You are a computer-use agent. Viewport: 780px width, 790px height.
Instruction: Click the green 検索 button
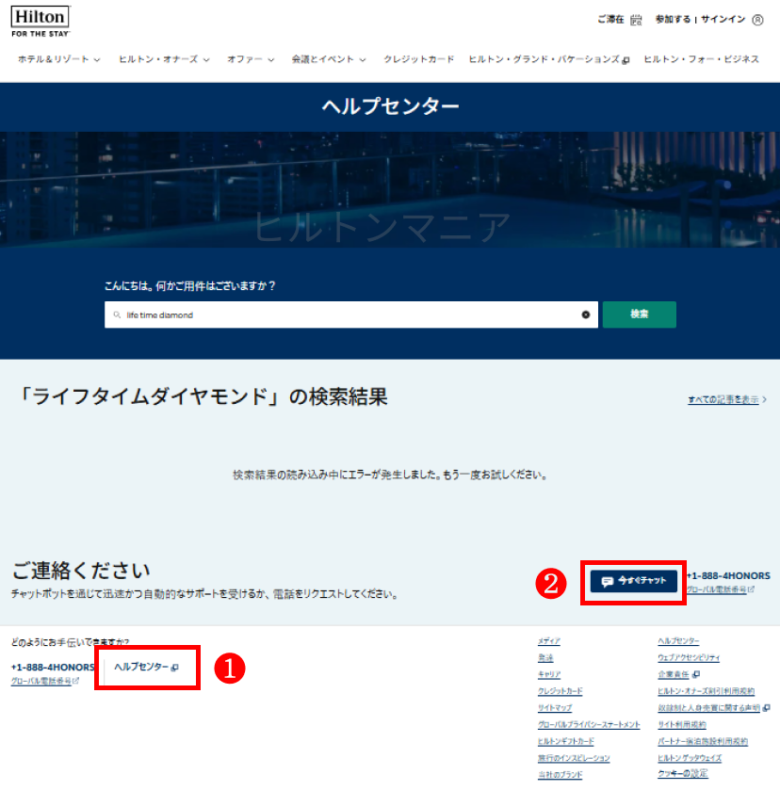pyautogui.click(x=639, y=315)
